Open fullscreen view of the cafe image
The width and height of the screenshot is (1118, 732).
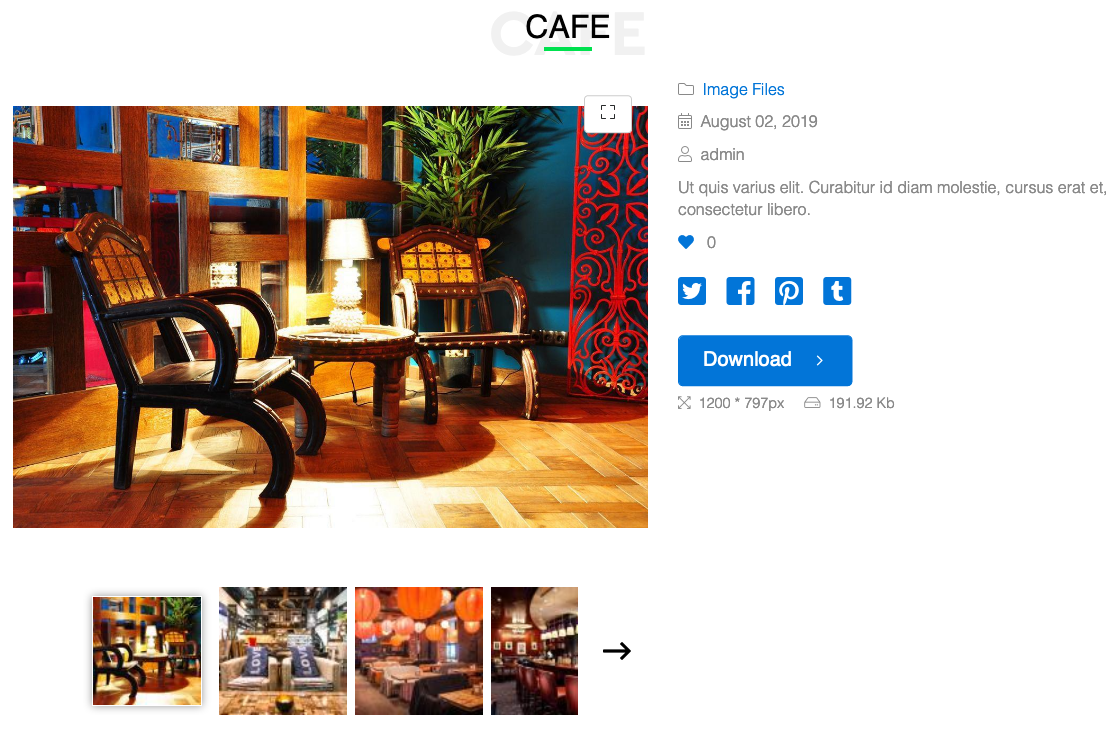[x=607, y=113]
